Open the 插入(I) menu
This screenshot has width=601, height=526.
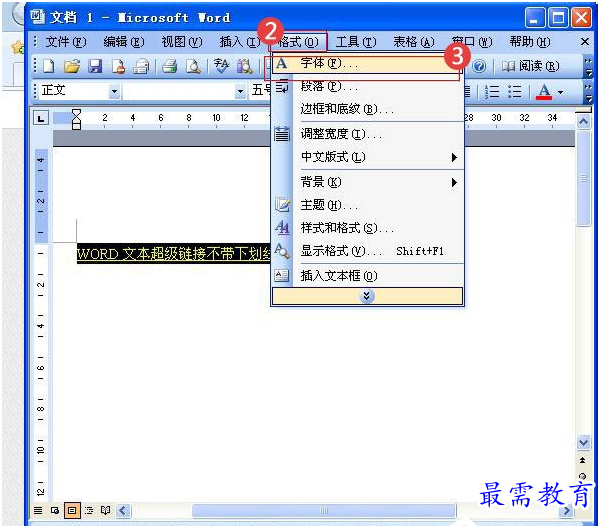[x=240, y=41]
